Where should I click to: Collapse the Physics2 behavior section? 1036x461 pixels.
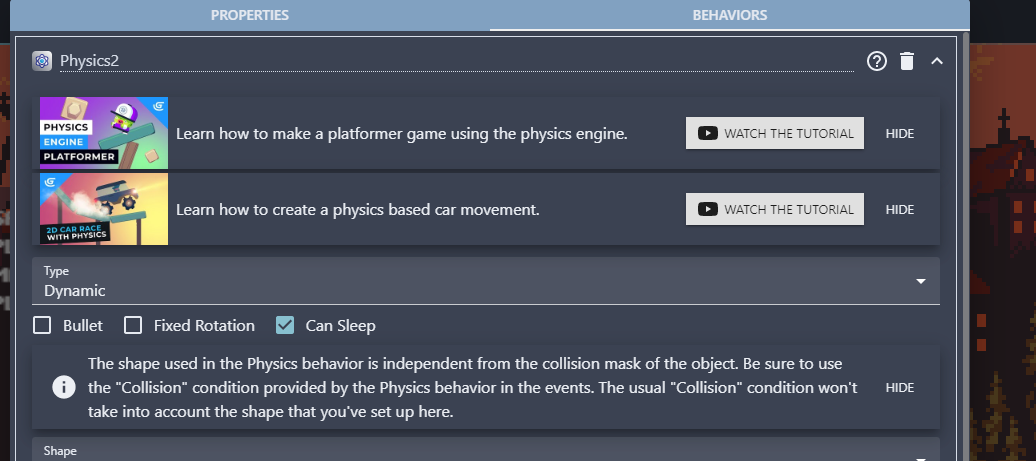(936, 61)
